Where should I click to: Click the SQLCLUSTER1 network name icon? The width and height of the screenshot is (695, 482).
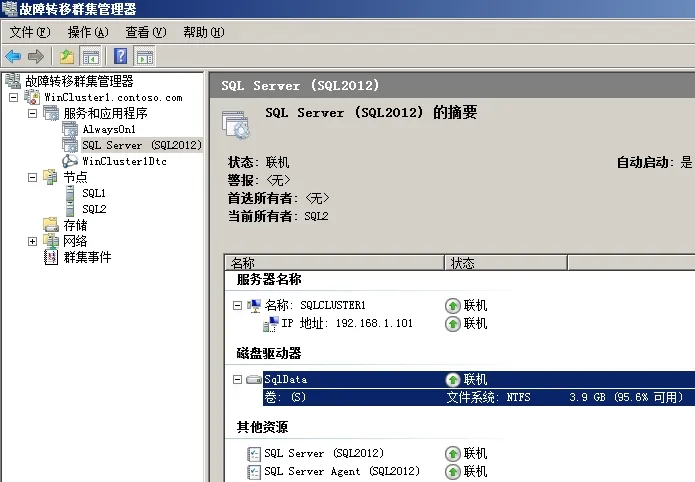[x=254, y=306]
